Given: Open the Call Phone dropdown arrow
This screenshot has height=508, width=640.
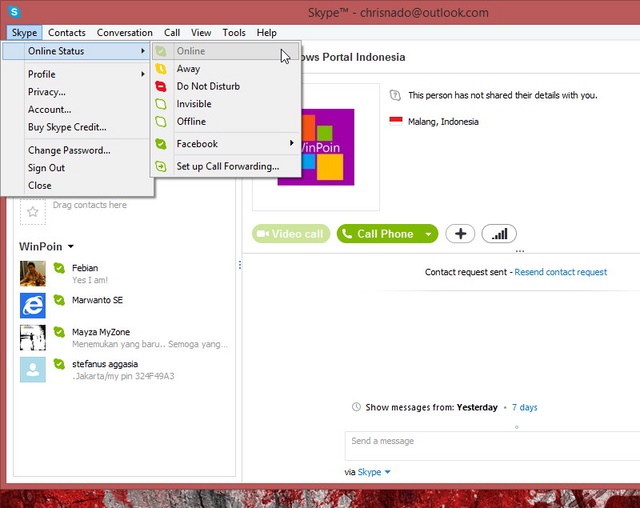Looking at the screenshot, I should click(x=428, y=234).
